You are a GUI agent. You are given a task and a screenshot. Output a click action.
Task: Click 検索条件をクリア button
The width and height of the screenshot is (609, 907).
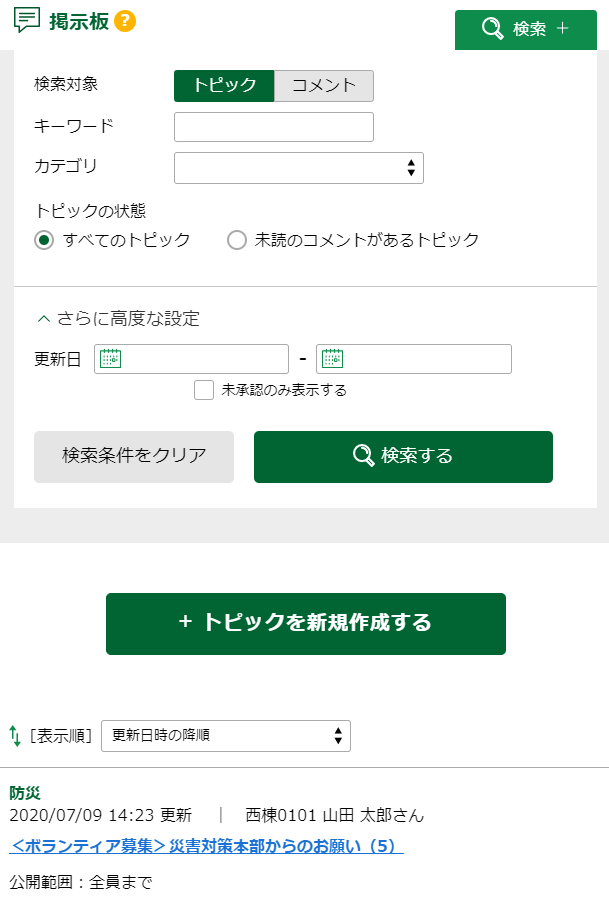(x=134, y=456)
